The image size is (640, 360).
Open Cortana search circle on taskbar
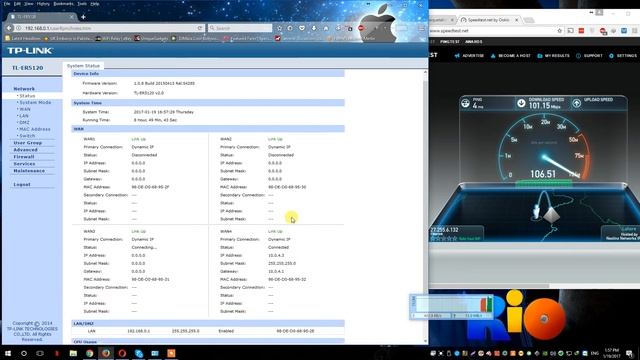tap(24, 353)
